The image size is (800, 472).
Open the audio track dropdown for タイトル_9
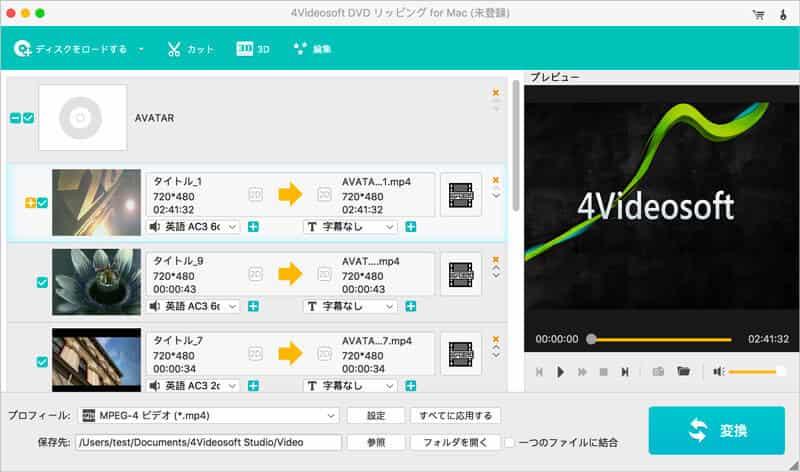tap(193, 306)
